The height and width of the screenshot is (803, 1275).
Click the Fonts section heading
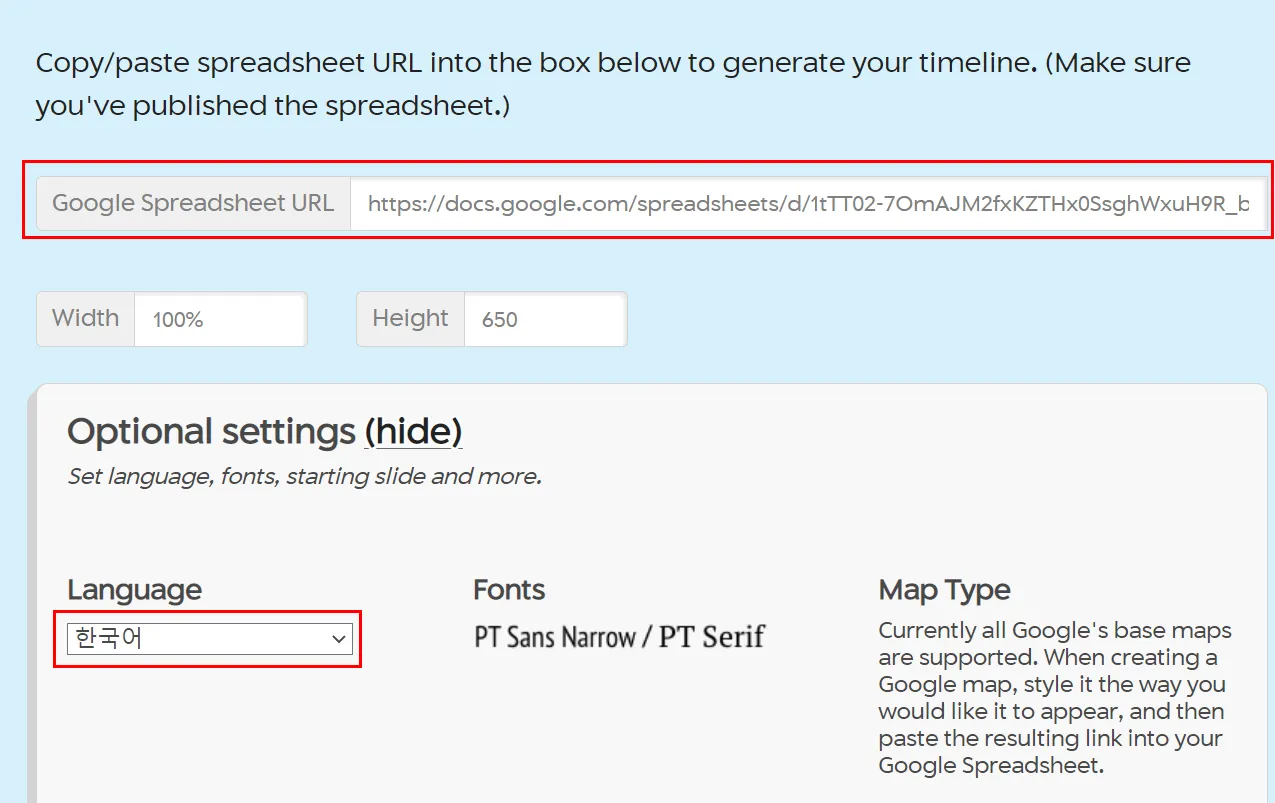[x=509, y=590]
